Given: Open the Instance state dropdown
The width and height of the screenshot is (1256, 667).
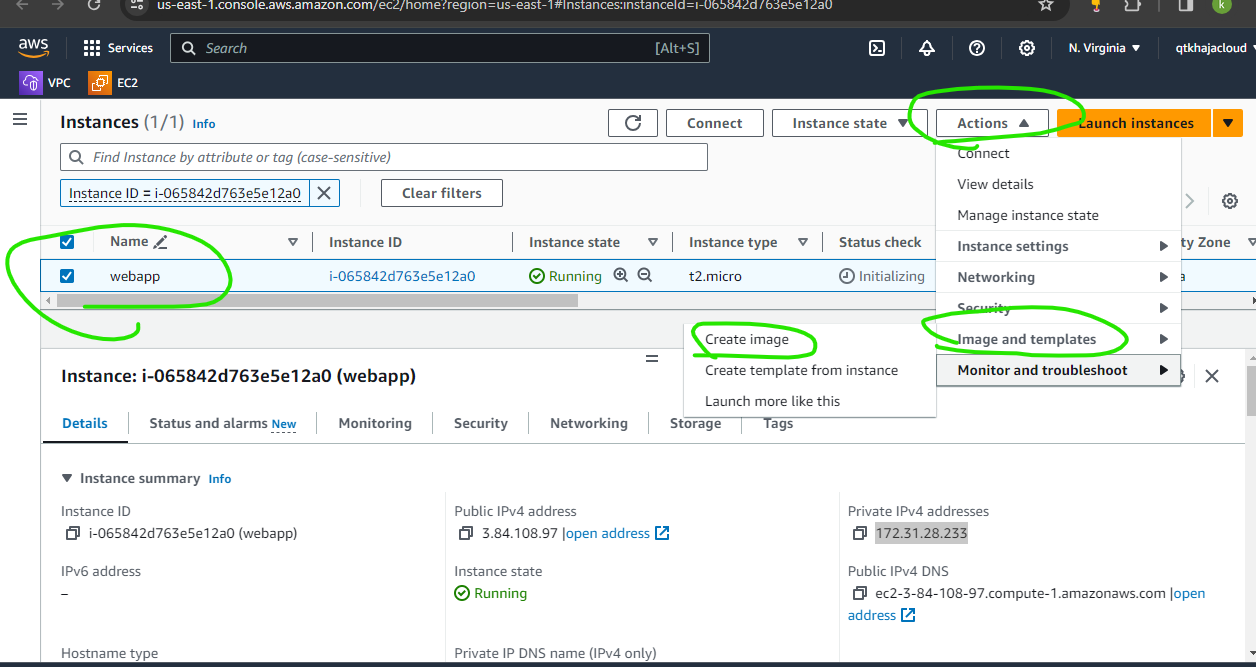Looking at the screenshot, I should point(850,123).
